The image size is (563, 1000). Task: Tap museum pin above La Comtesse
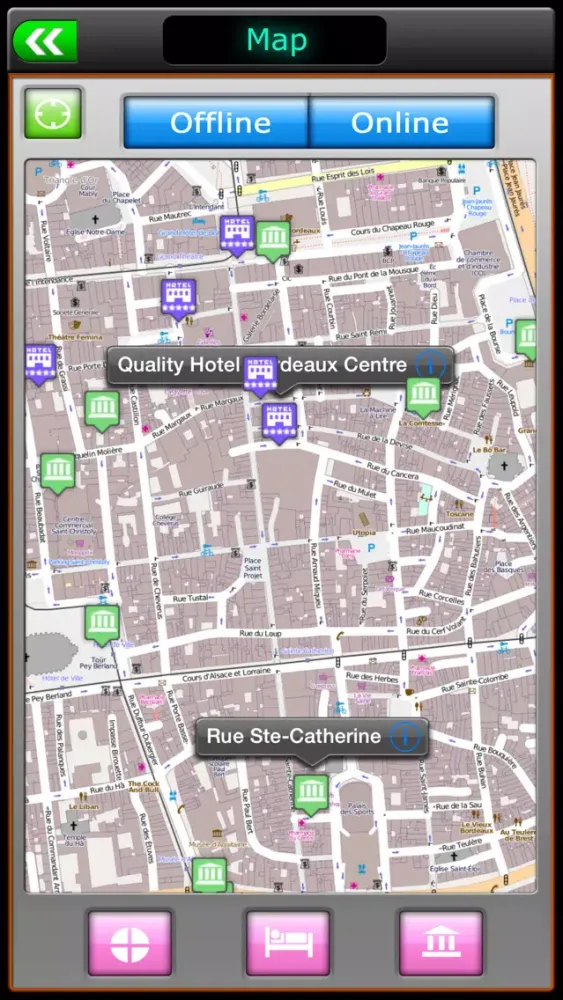[423, 397]
